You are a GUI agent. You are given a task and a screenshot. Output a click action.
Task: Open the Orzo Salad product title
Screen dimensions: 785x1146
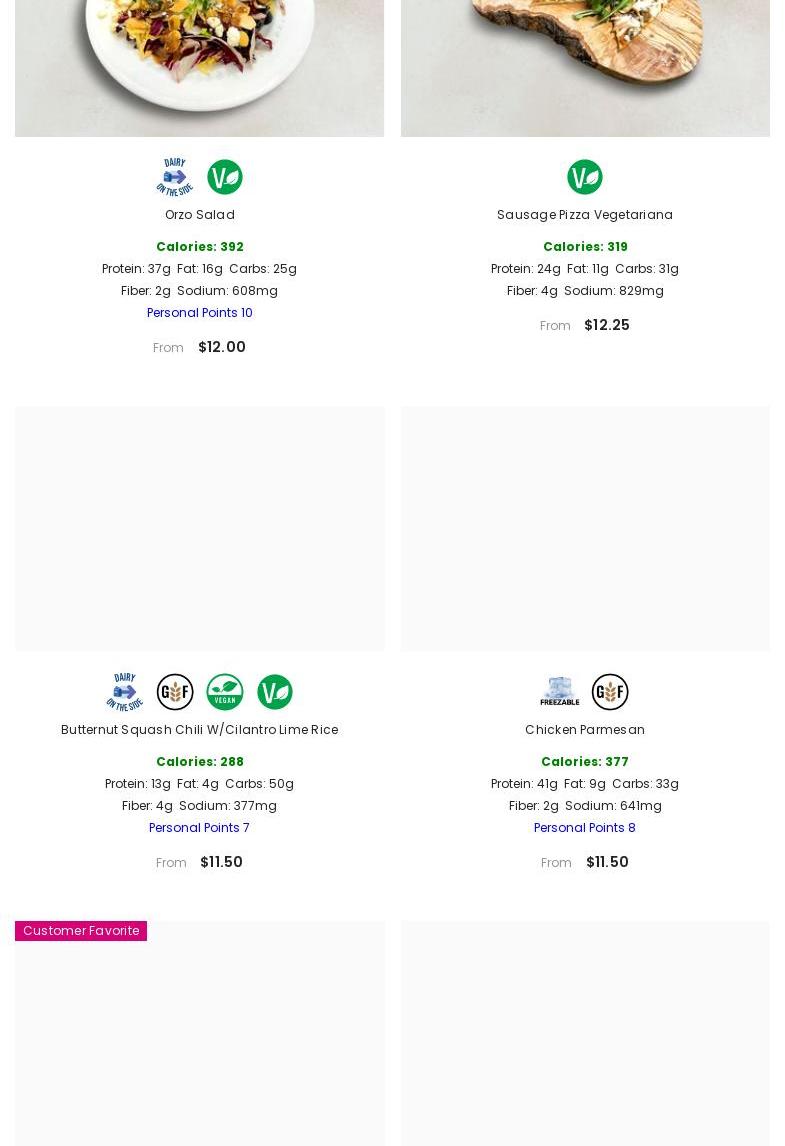pos(200,214)
